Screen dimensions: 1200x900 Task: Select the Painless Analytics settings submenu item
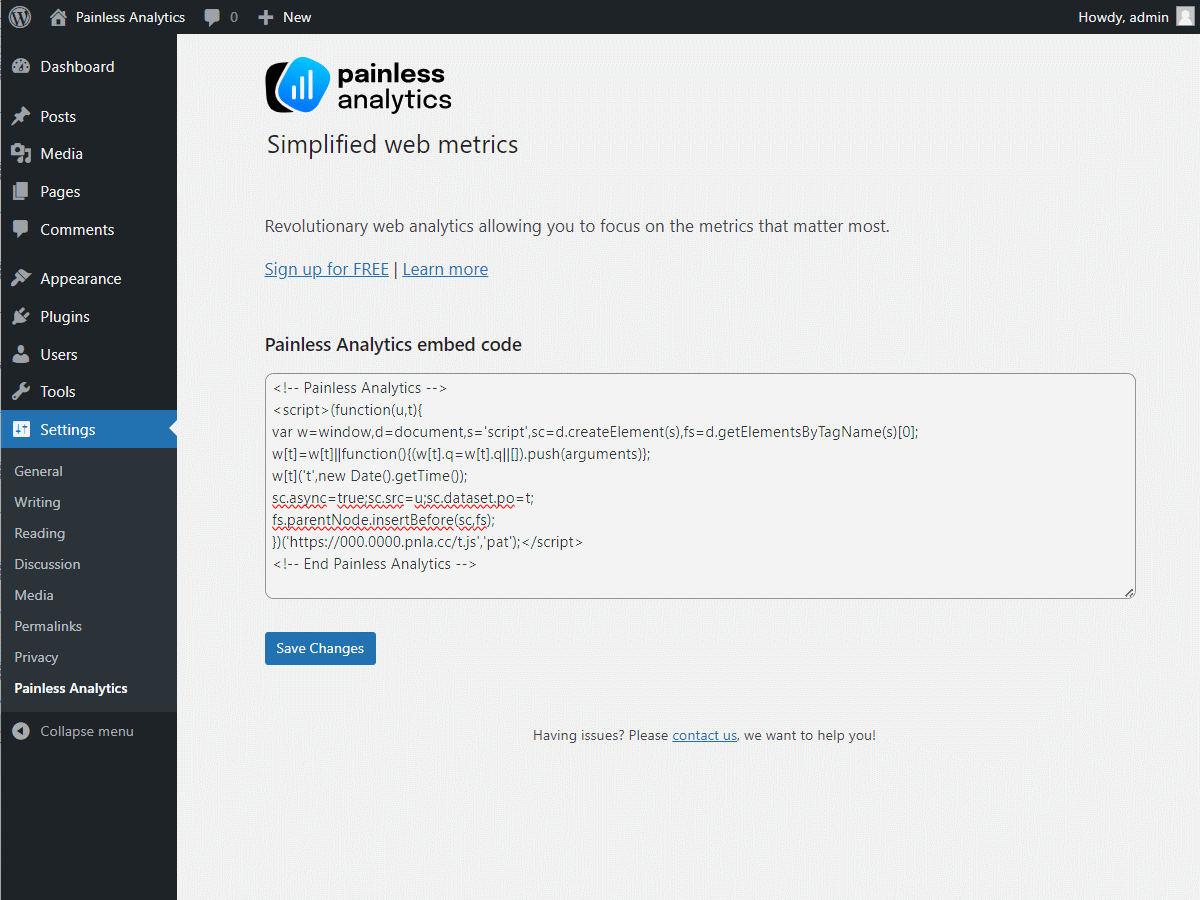(71, 689)
